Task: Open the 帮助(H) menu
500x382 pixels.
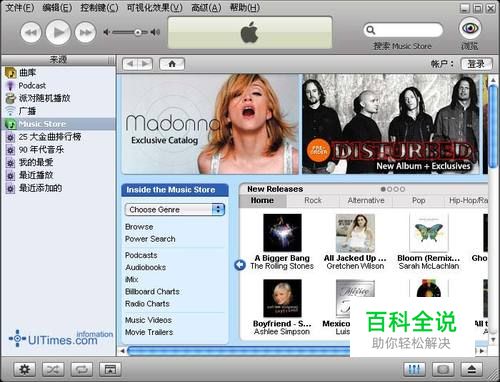Action: [x=245, y=8]
